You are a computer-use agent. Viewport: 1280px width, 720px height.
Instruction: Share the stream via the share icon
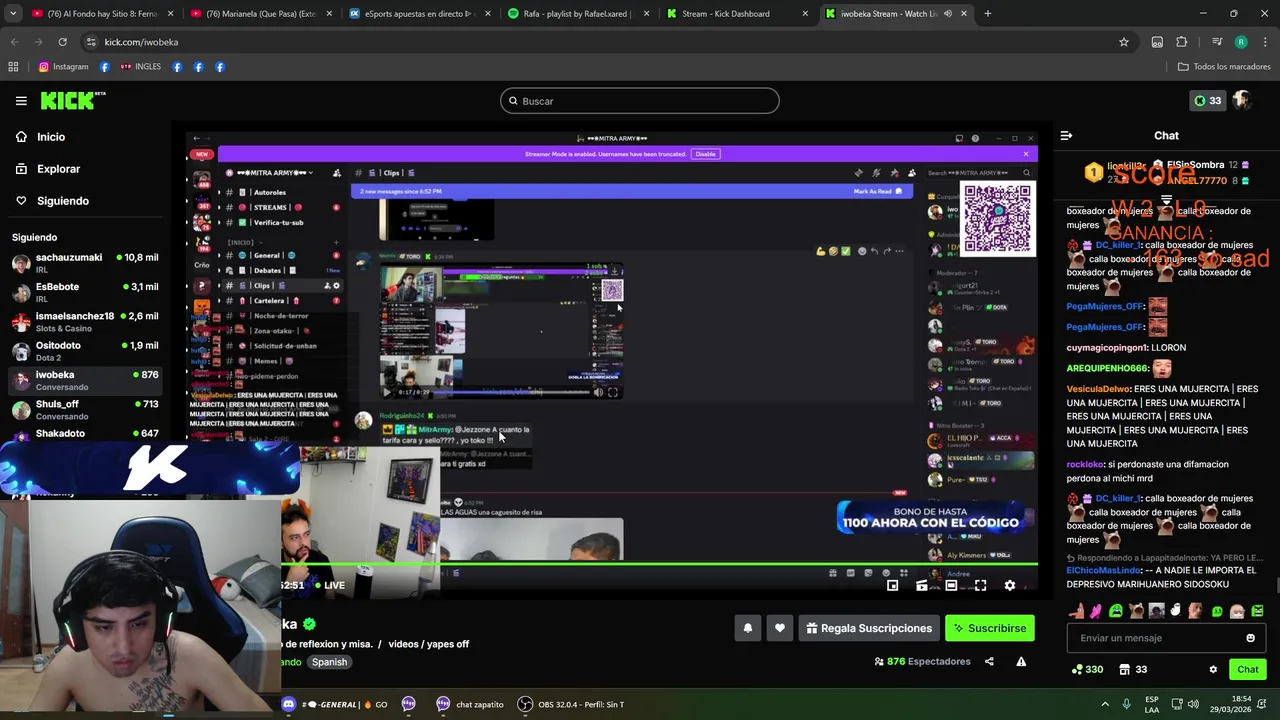click(989, 661)
